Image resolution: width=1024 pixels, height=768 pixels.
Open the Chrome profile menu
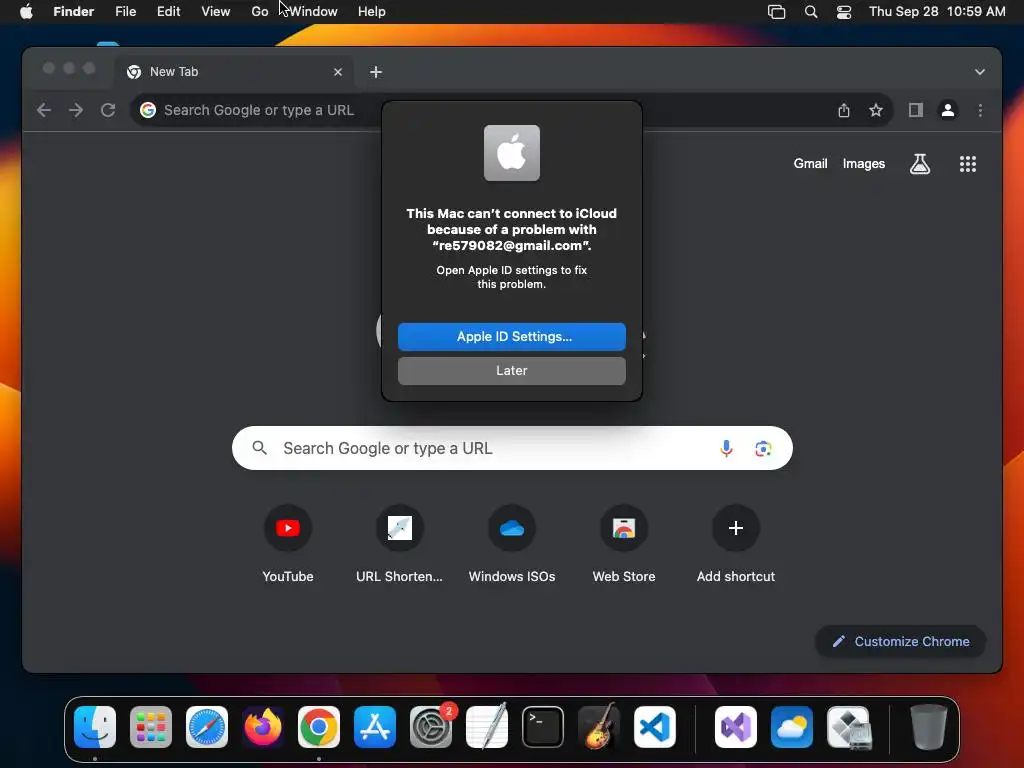coord(948,110)
